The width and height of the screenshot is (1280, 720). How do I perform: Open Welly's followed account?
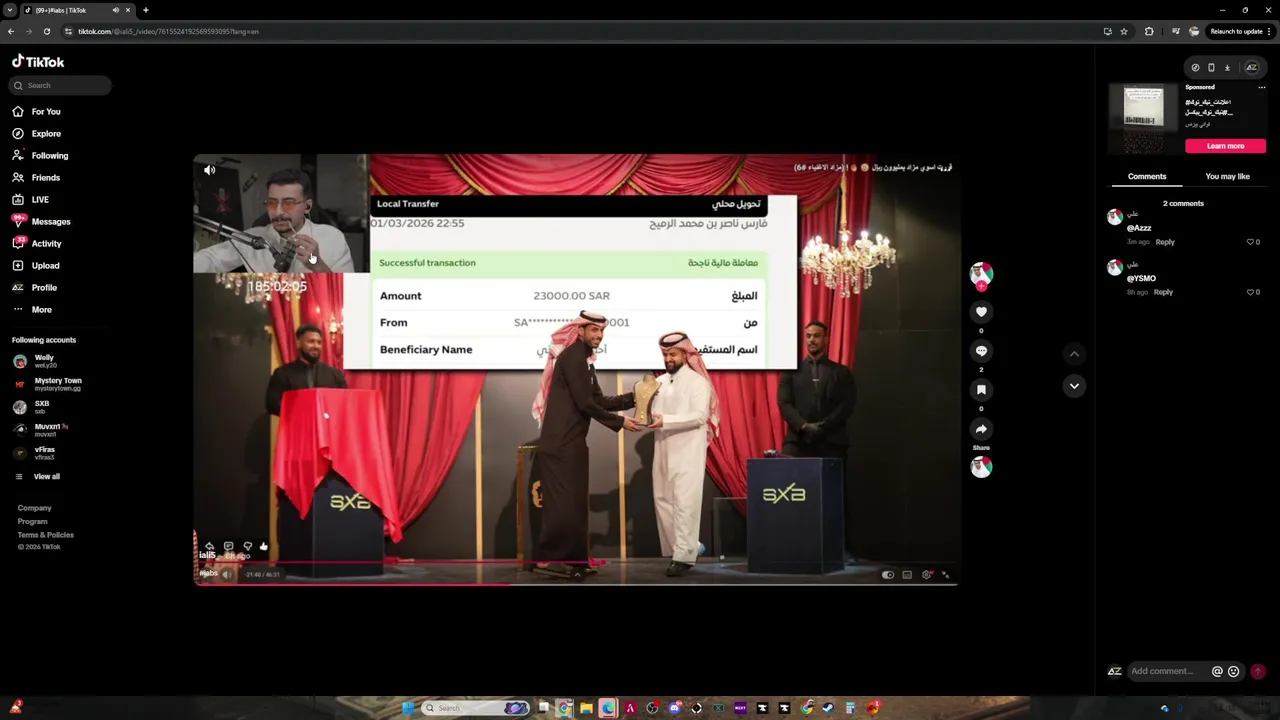(x=35, y=361)
